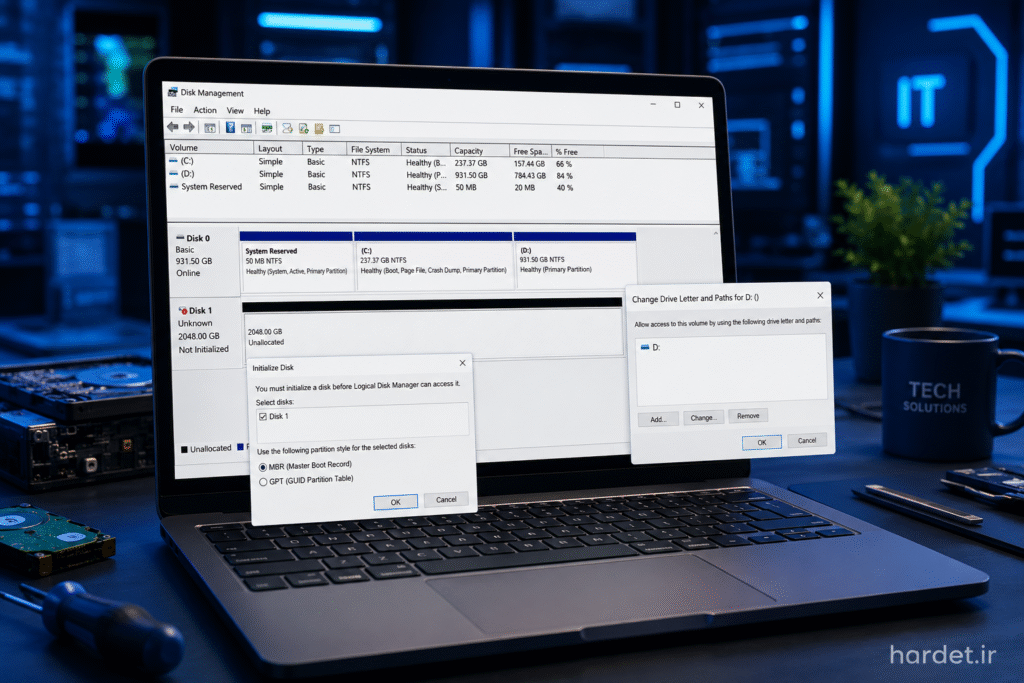Screen dimensions: 1024x683
Task: Open the View menu
Action: coord(235,111)
